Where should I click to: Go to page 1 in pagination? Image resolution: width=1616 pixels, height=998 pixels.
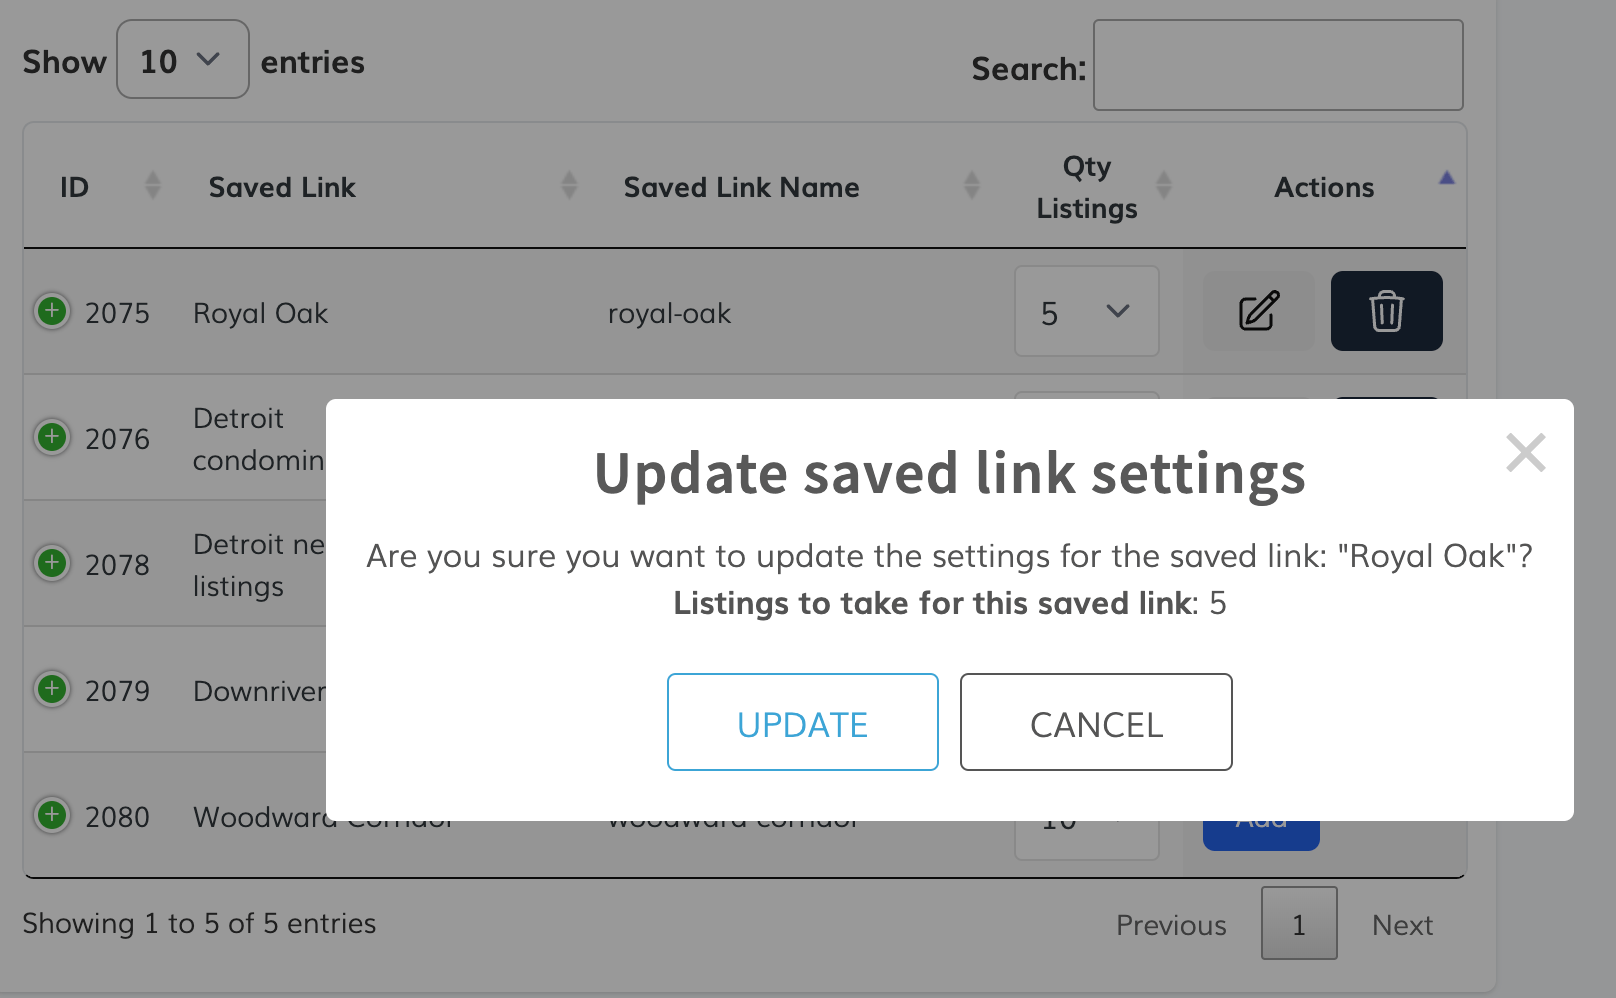click(x=1298, y=924)
